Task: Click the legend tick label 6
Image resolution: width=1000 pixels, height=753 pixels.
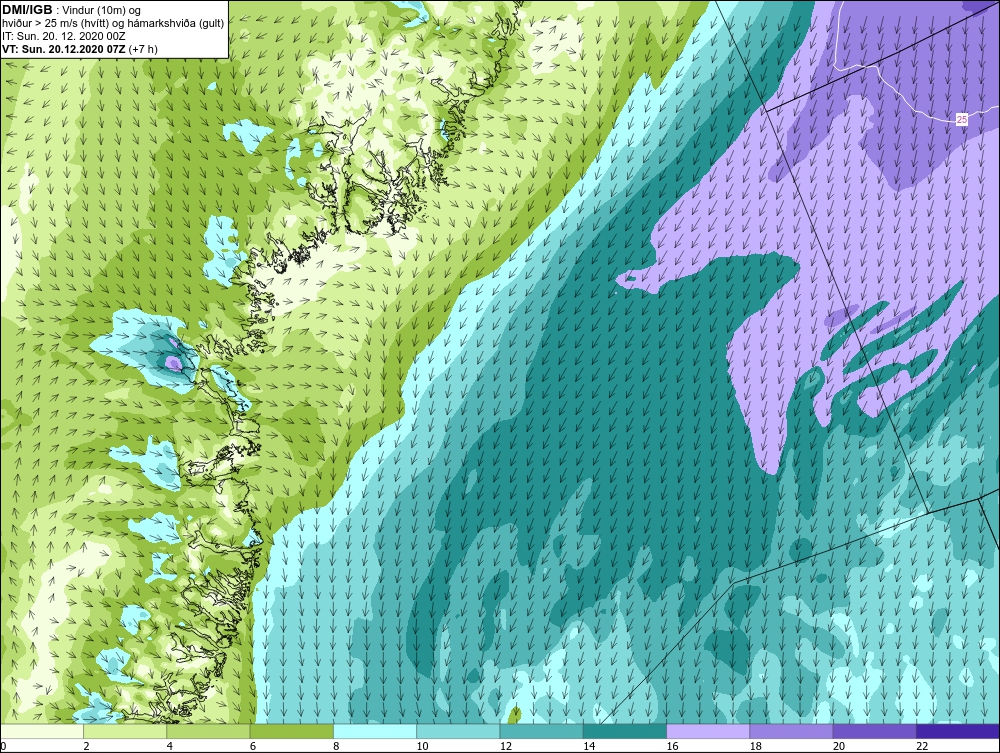Action: pyautogui.click(x=253, y=746)
